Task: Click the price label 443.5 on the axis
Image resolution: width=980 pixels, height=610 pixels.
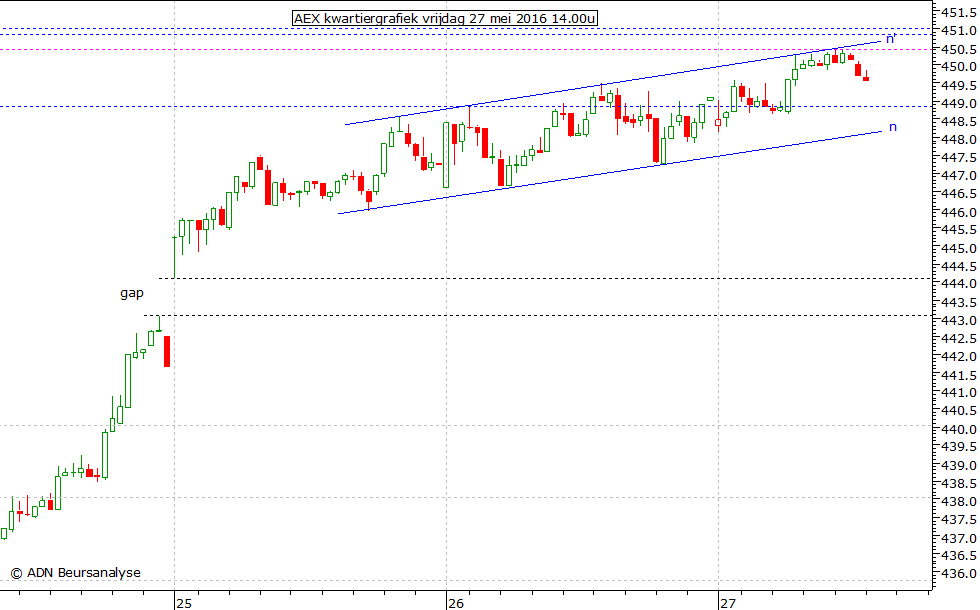Action: tap(960, 302)
